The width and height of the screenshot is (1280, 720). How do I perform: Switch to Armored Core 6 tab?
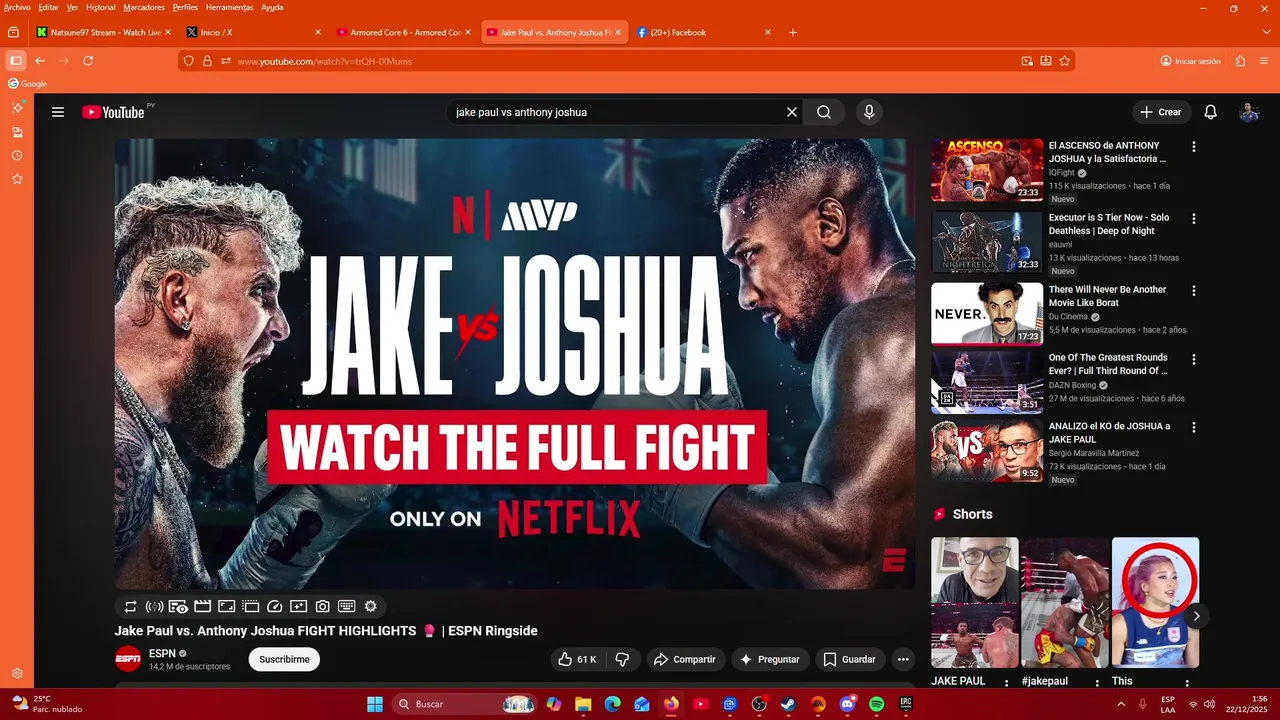click(x=406, y=32)
